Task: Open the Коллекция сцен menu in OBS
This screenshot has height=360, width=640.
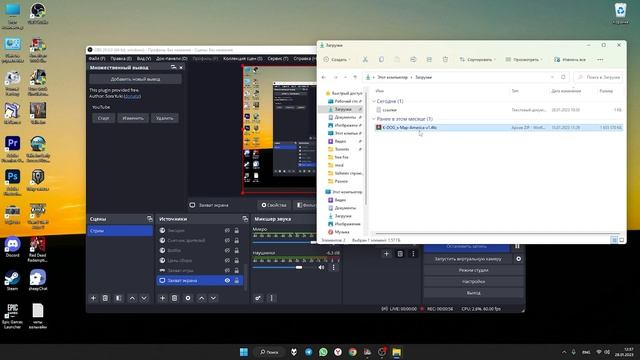Action: click(243, 59)
